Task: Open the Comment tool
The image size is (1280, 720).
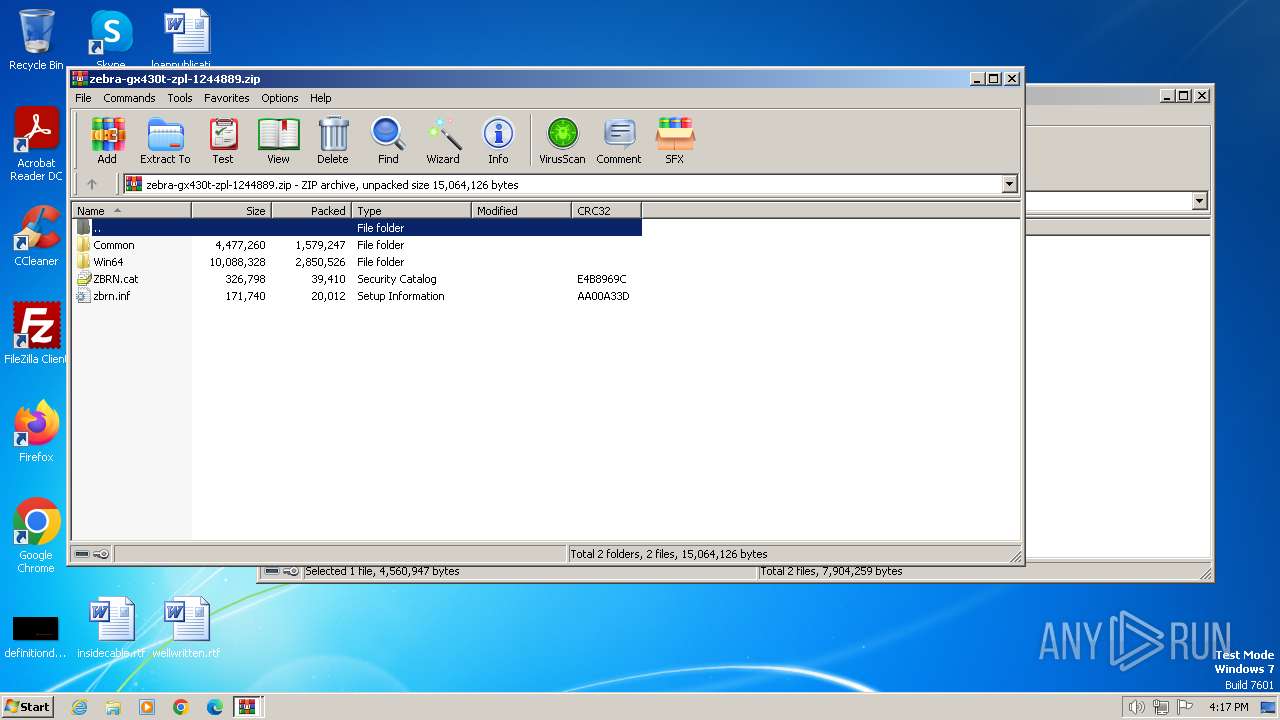Action: 619,140
